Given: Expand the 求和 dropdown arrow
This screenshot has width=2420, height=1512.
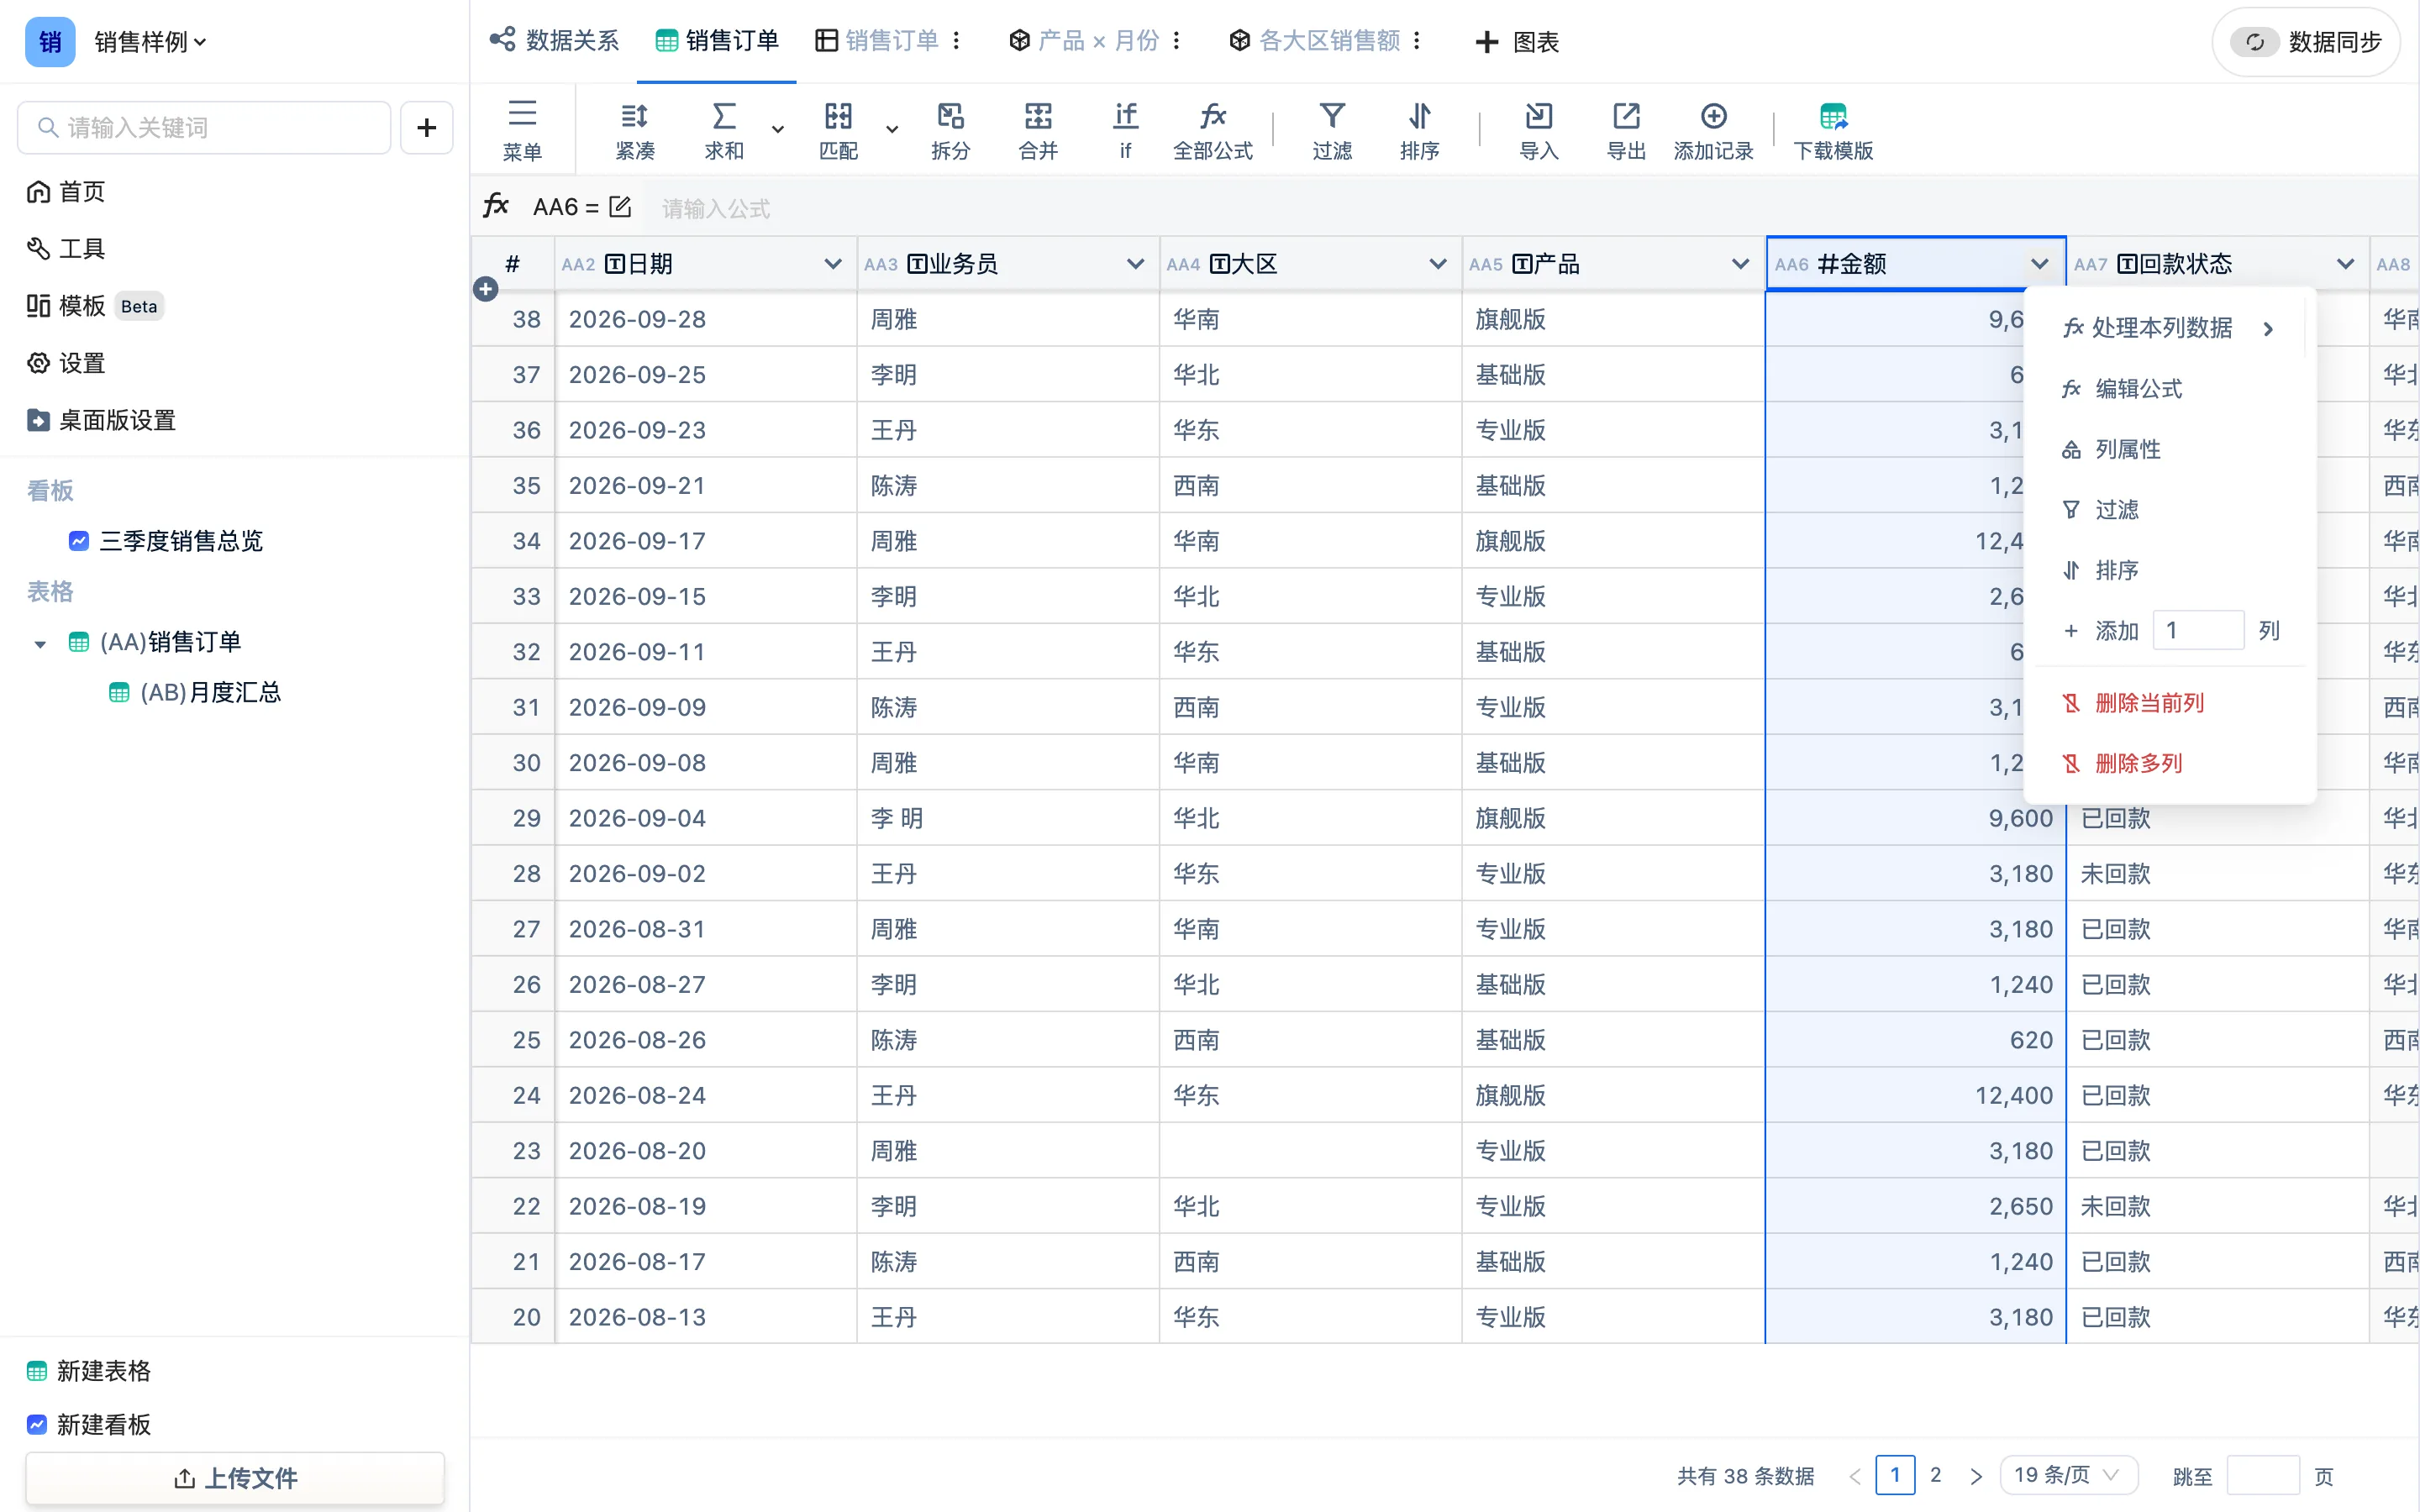Looking at the screenshot, I should pyautogui.click(x=777, y=129).
